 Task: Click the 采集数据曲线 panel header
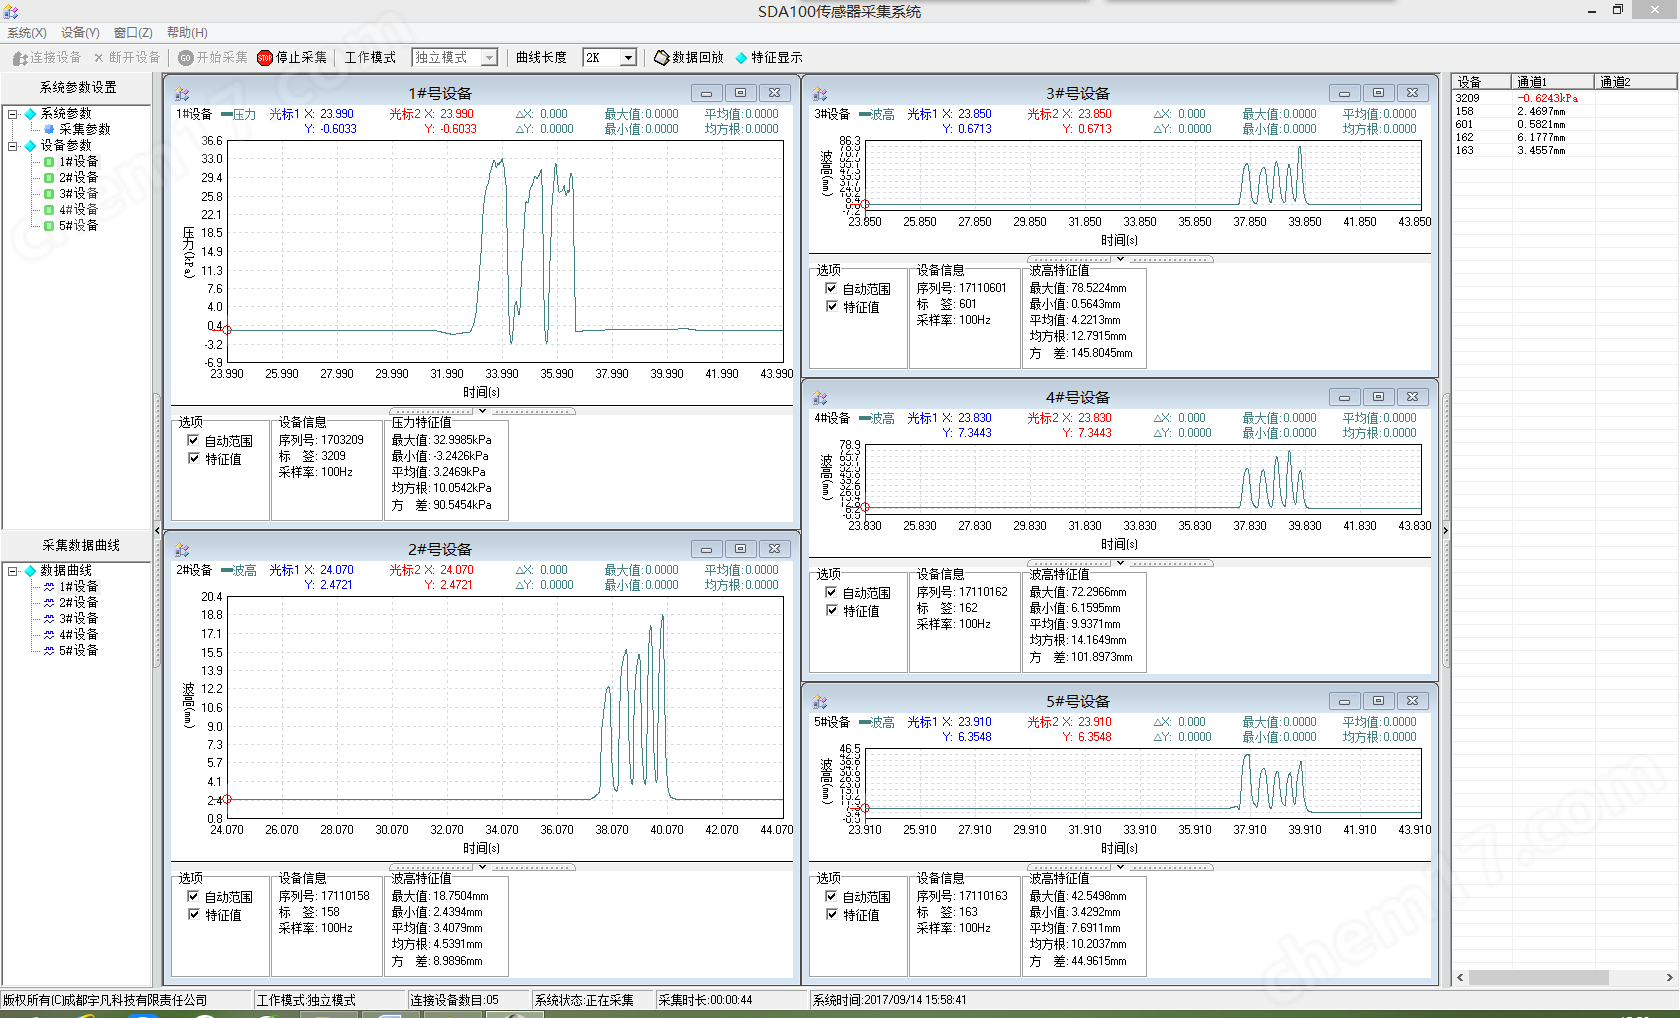pos(77,546)
